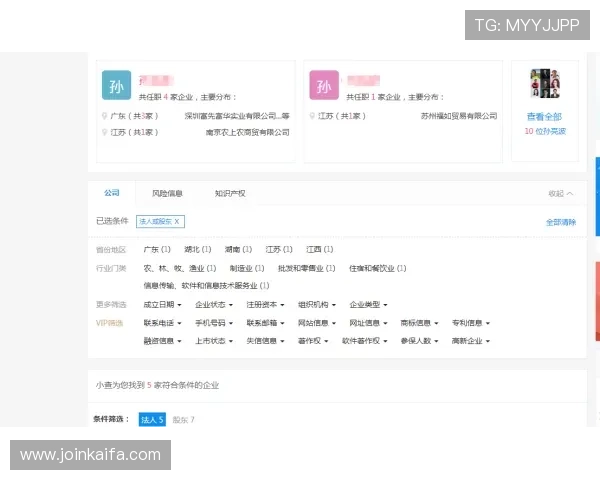Filter by industry 住宿和餐饮业 (1)
600x480 pixels.
click(x=378, y=268)
